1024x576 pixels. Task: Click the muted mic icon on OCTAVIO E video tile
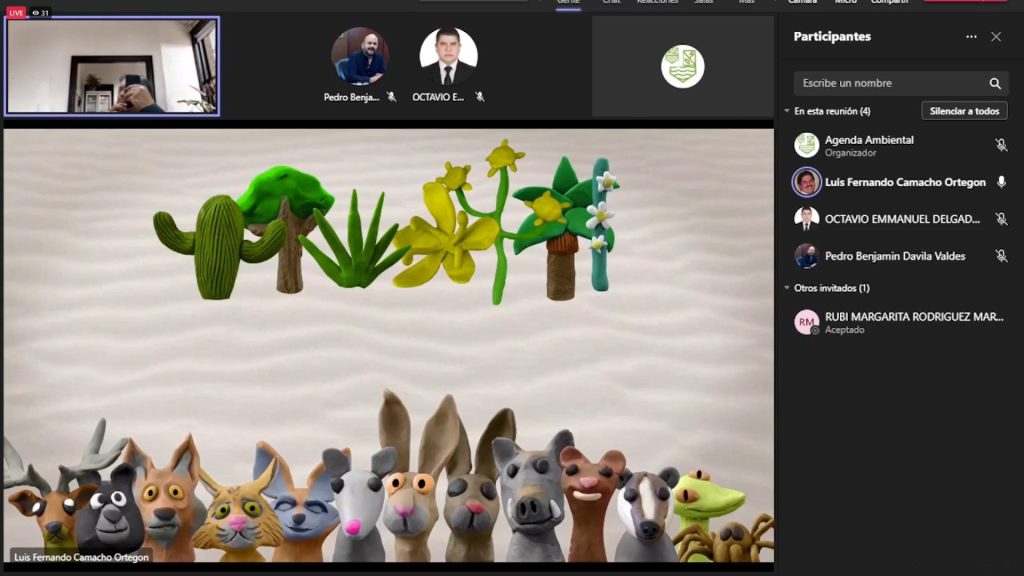[480, 98]
